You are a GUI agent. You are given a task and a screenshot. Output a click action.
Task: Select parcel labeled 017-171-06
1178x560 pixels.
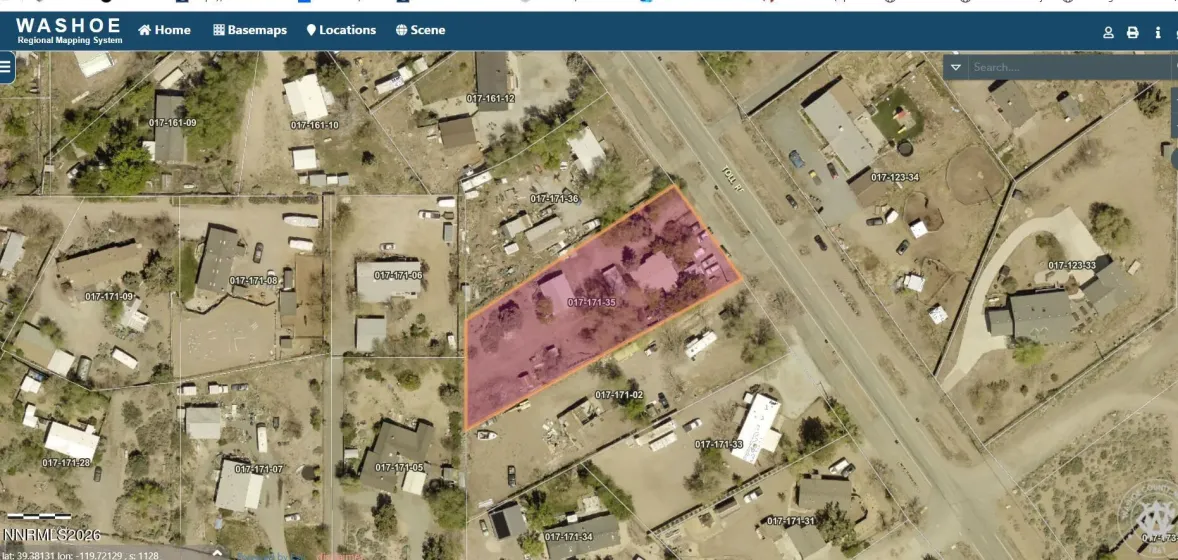pyautogui.click(x=398, y=275)
